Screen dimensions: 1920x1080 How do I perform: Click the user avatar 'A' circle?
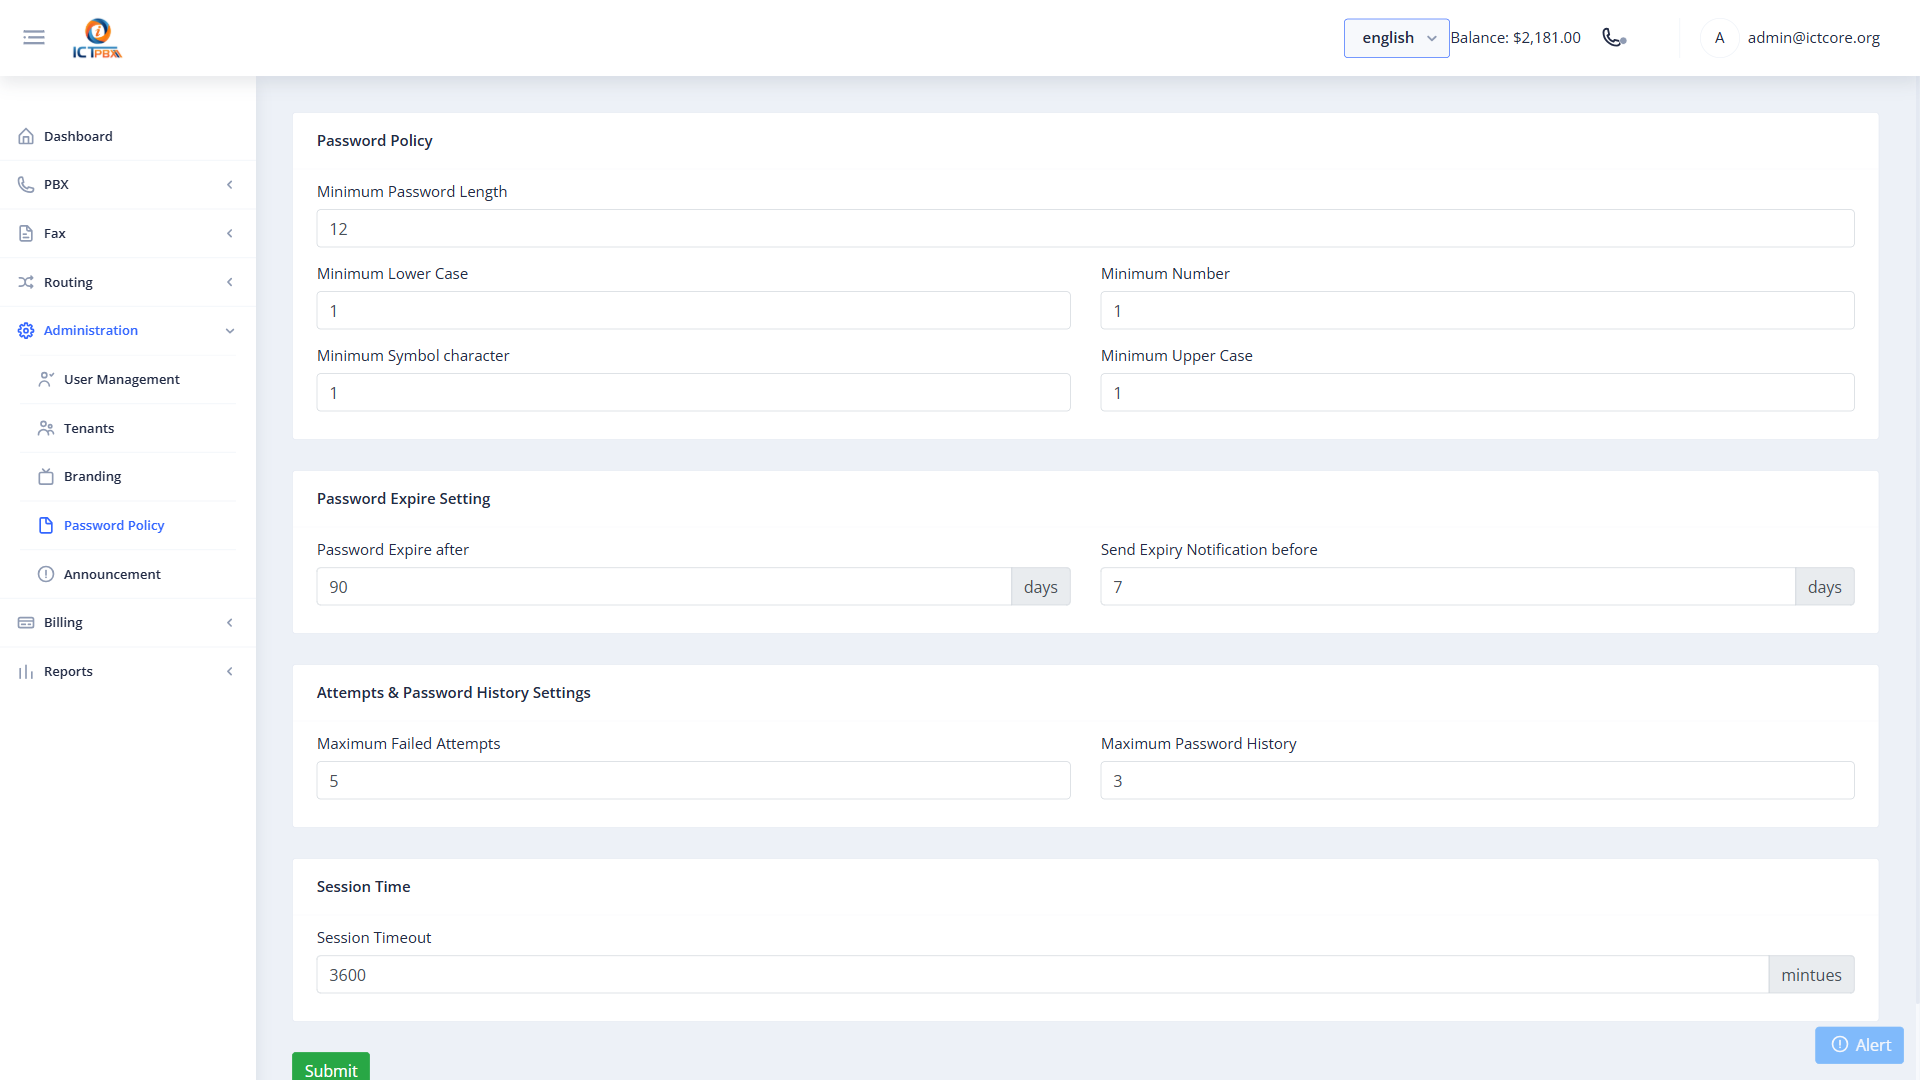(x=1719, y=38)
